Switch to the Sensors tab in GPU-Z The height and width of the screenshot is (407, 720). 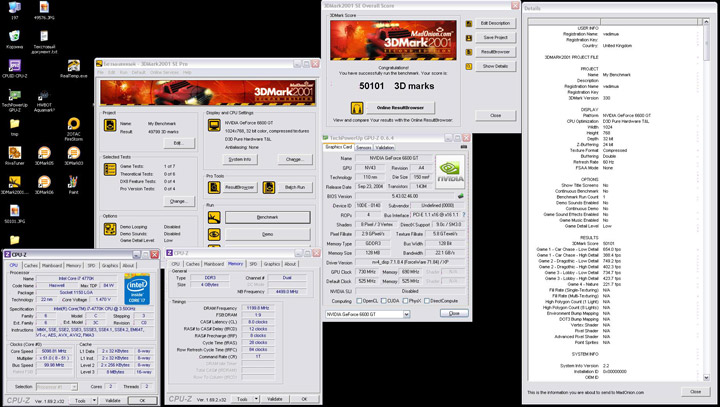(x=364, y=147)
